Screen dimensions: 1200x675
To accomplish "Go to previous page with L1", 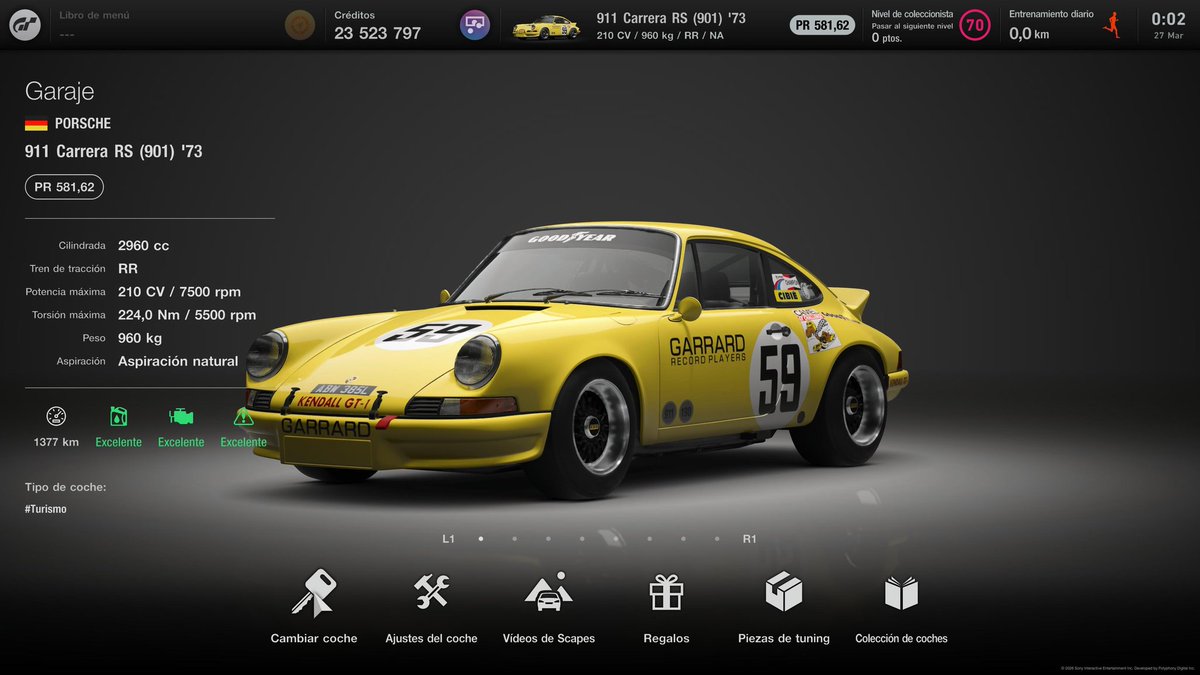I will pos(448,539).
